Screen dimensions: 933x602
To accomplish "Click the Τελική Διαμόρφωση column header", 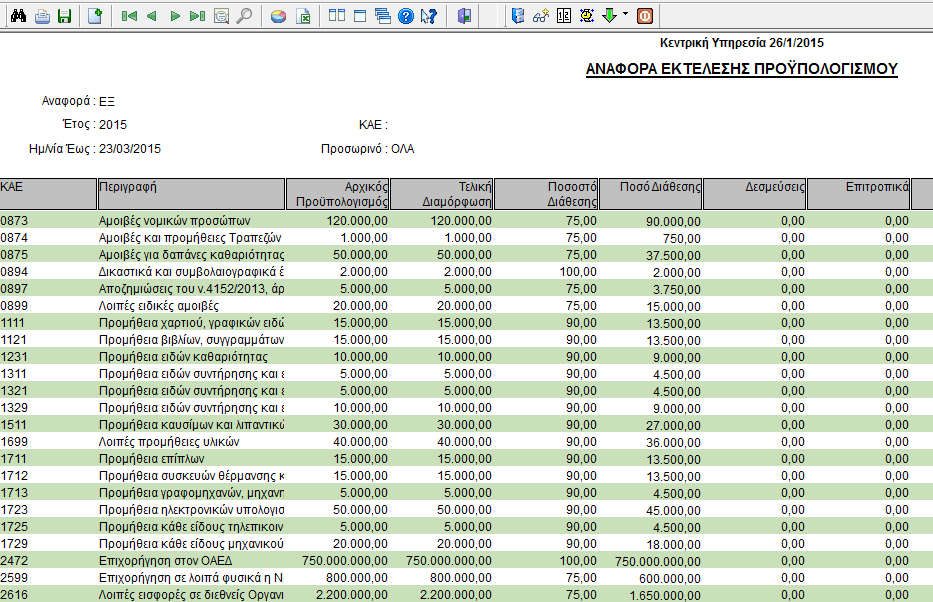I will tap(442, 194).
